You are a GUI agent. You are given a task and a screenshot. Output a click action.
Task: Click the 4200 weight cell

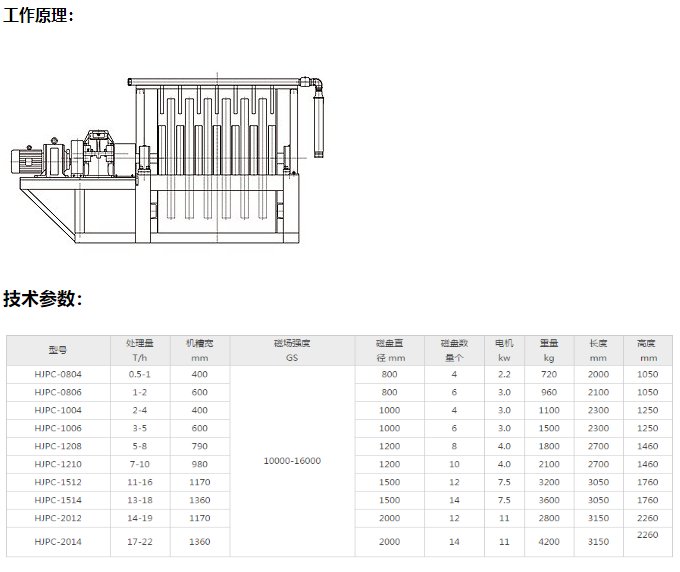tap(548, 541)
